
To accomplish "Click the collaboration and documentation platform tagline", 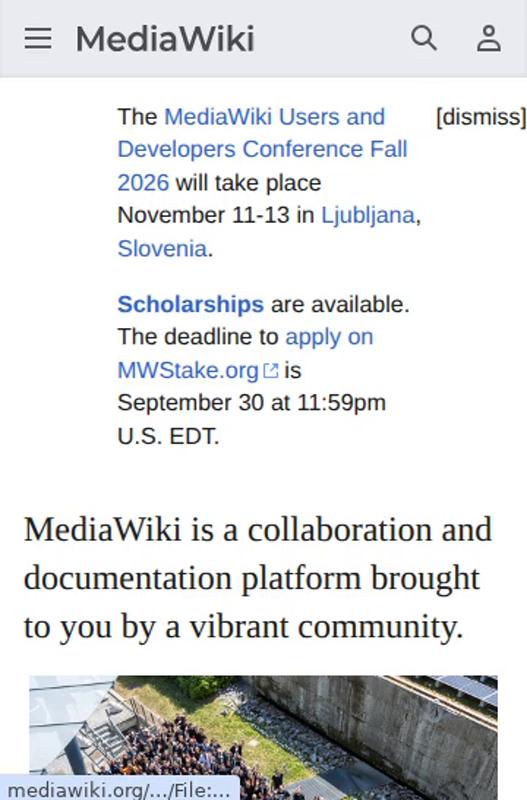I will (258, 578).
